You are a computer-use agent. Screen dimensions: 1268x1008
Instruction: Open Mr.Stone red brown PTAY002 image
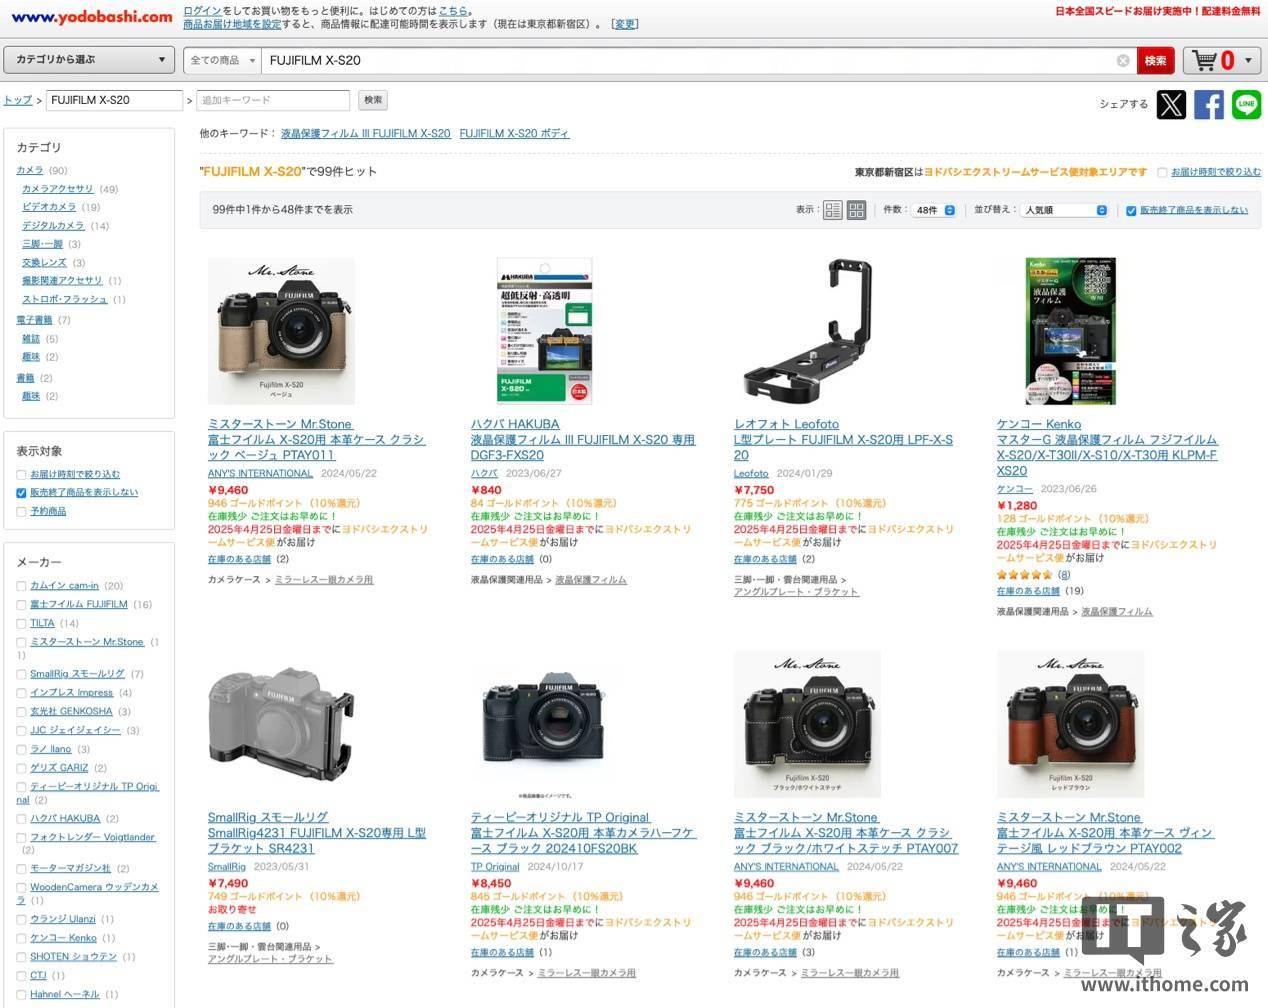[x=1070, y=724]
